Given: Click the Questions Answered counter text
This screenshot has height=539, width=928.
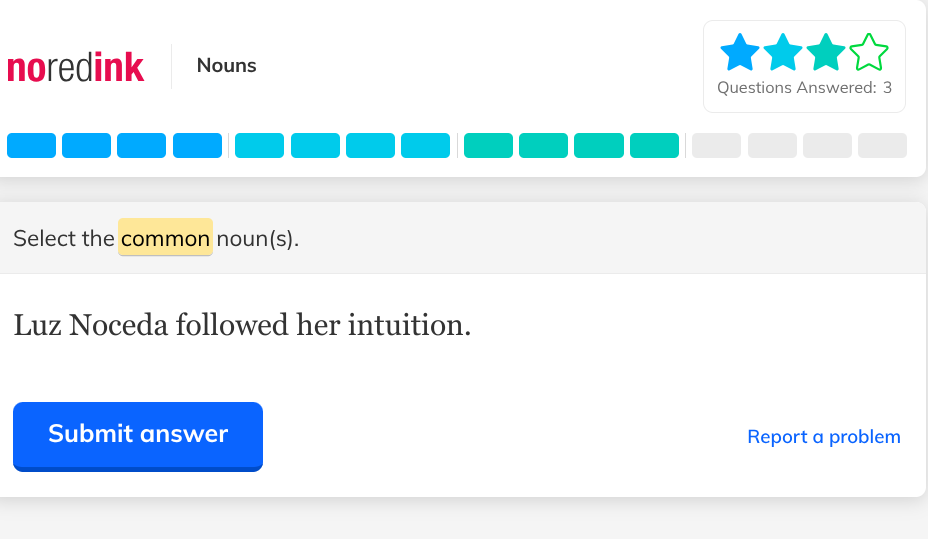Looking at the screenshot, I should [x=804, y=88].
